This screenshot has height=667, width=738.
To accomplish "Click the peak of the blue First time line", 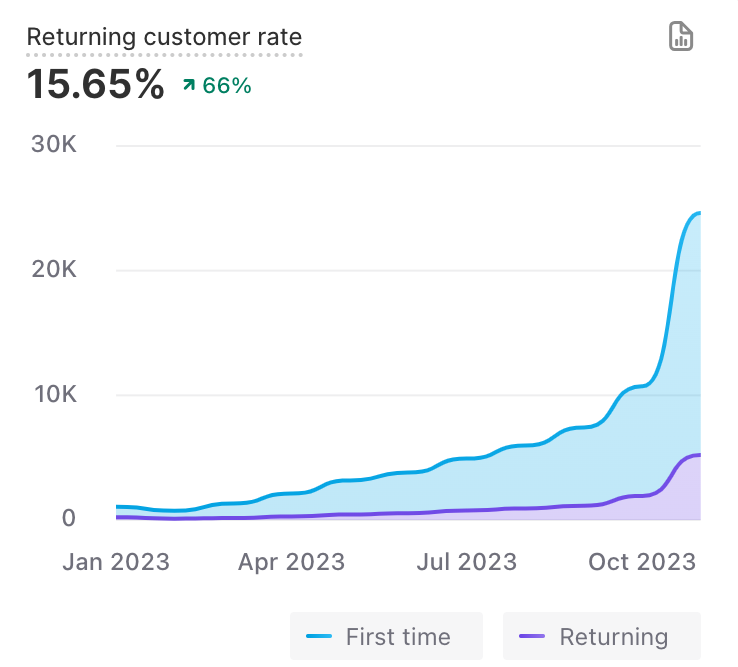I will click(698, 213).
